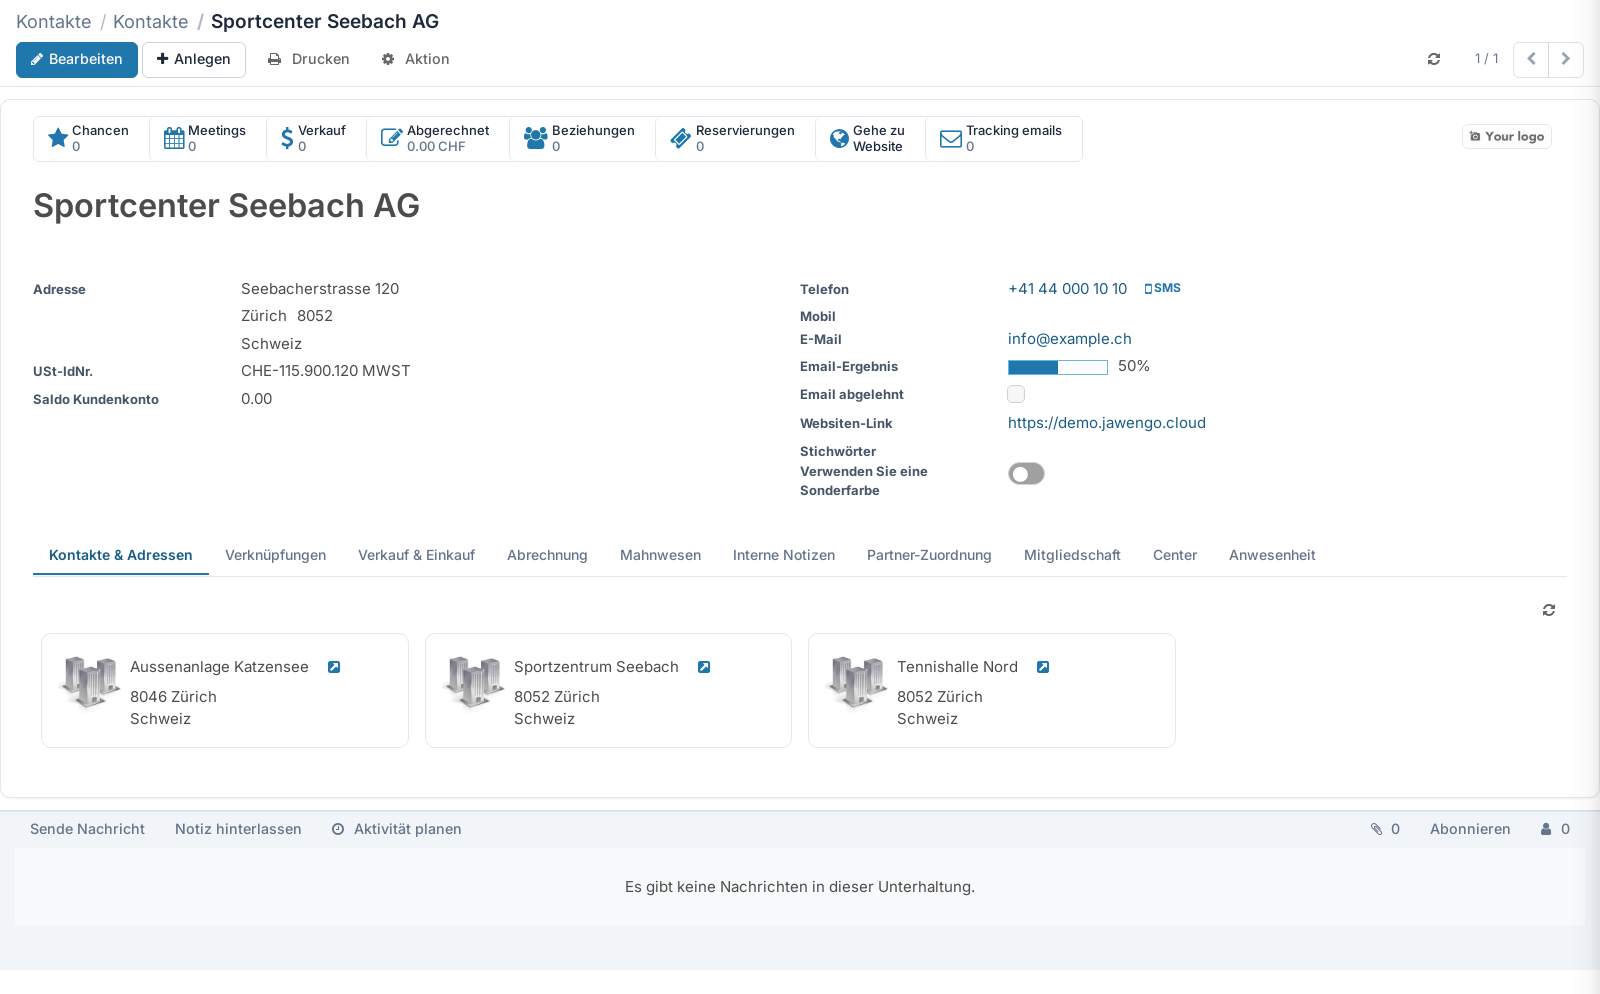Click the followers person counter

click(x=1555, y=829)
